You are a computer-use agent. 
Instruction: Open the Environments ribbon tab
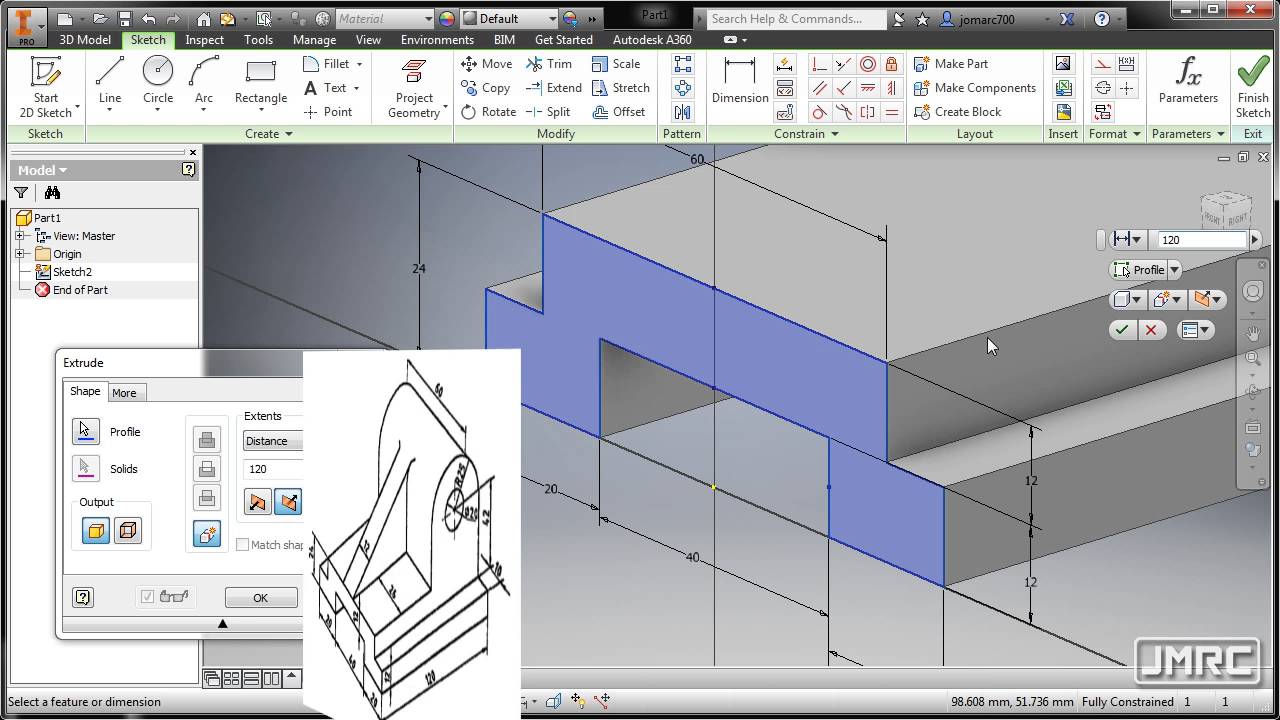click(x=437, y=40)
